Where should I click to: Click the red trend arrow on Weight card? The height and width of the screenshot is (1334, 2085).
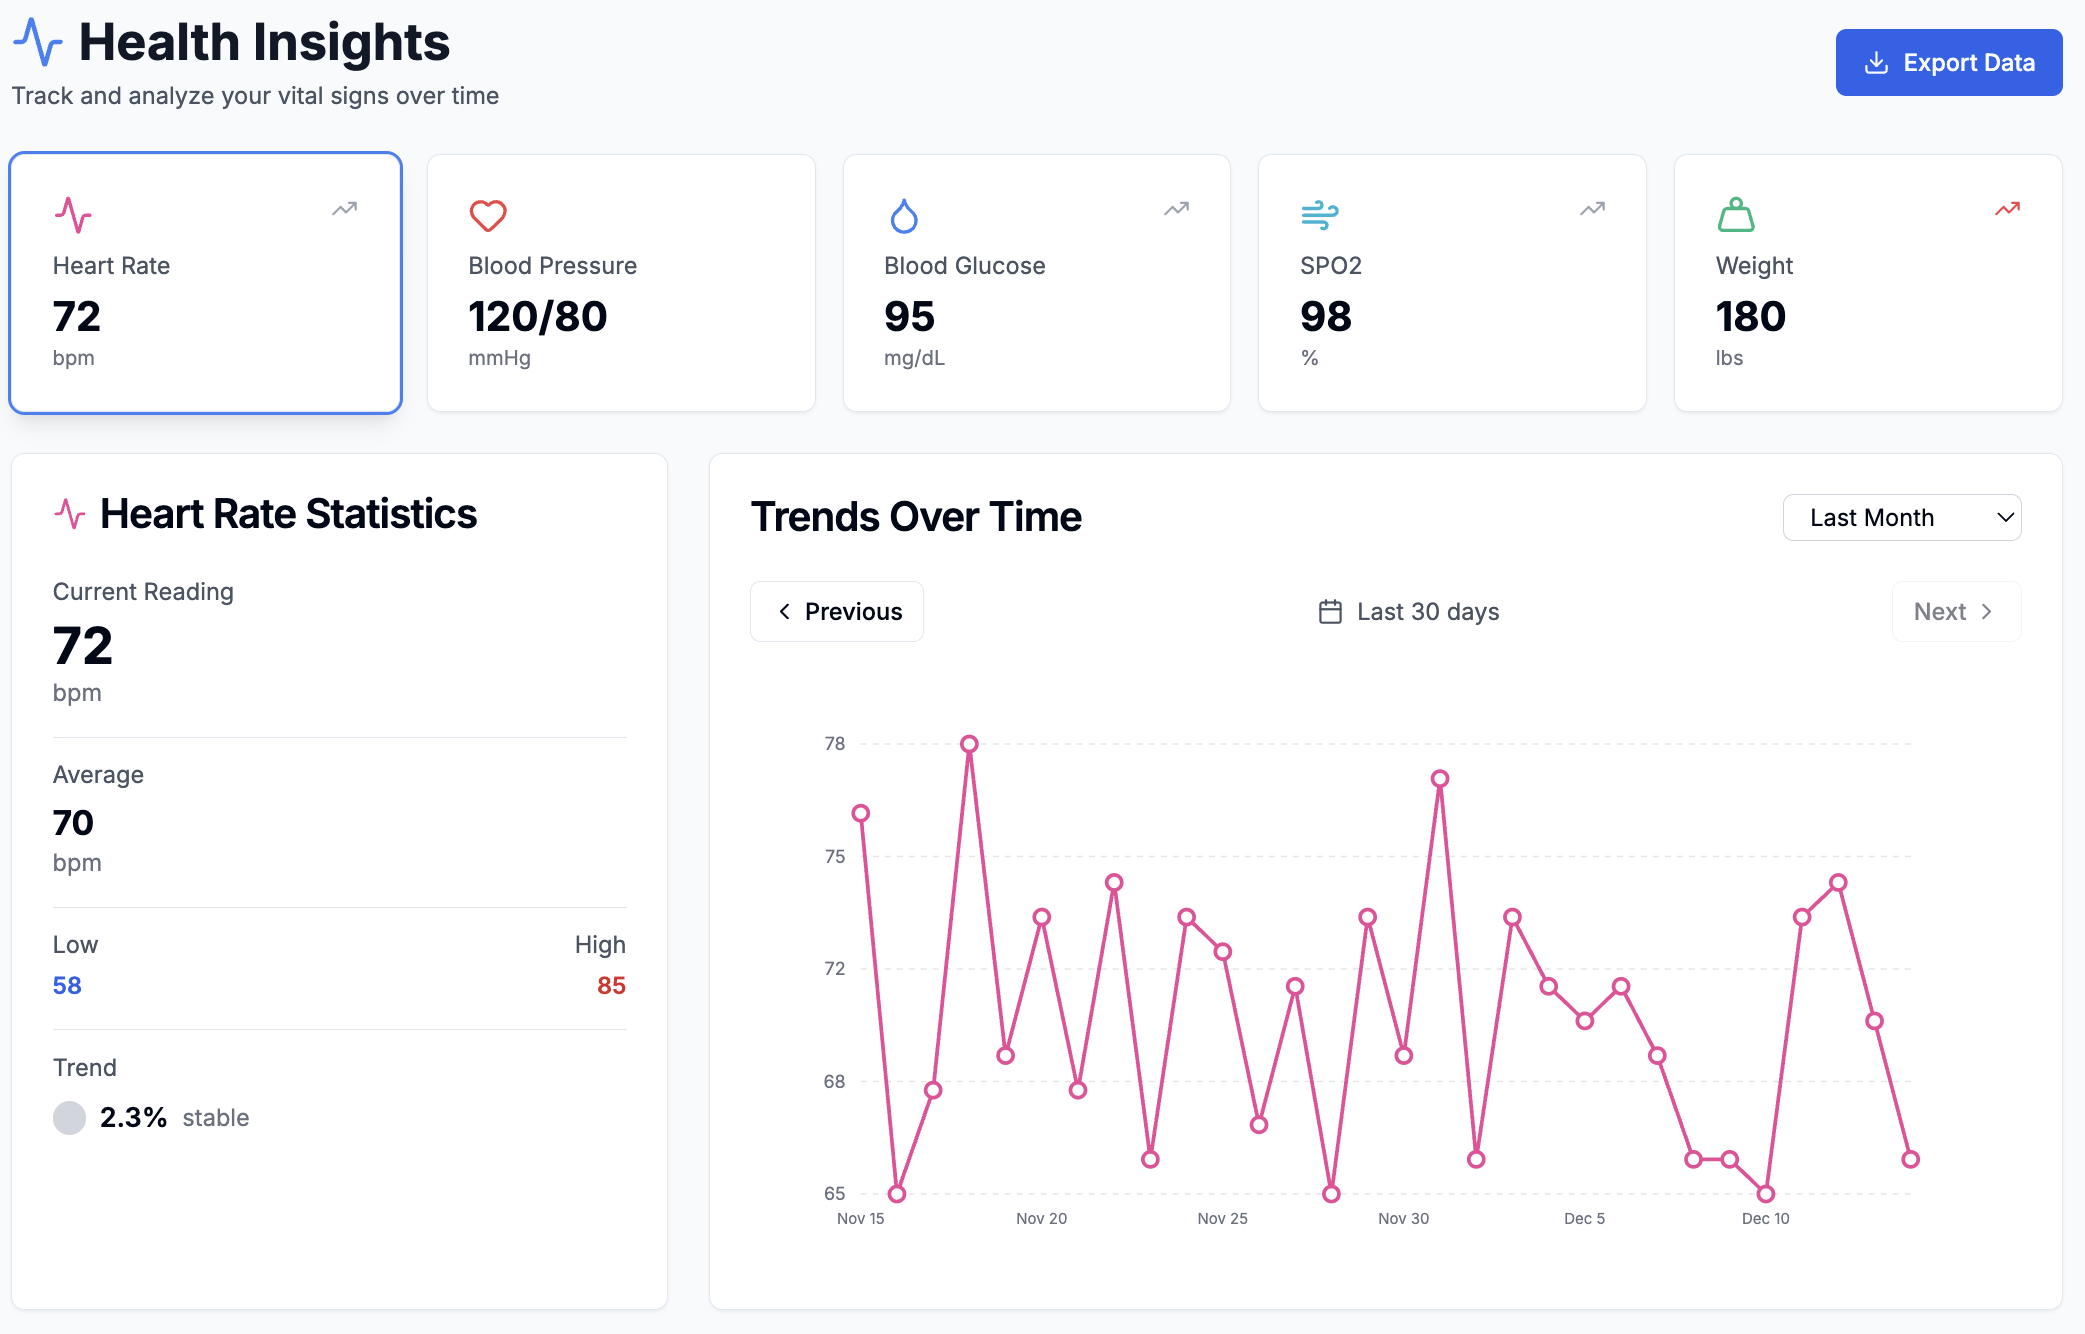click(x=2007, y=209)
